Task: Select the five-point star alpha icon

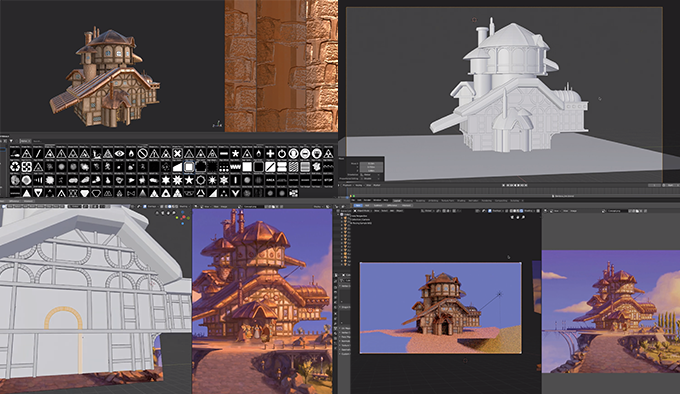Action: tap(189, 180)
